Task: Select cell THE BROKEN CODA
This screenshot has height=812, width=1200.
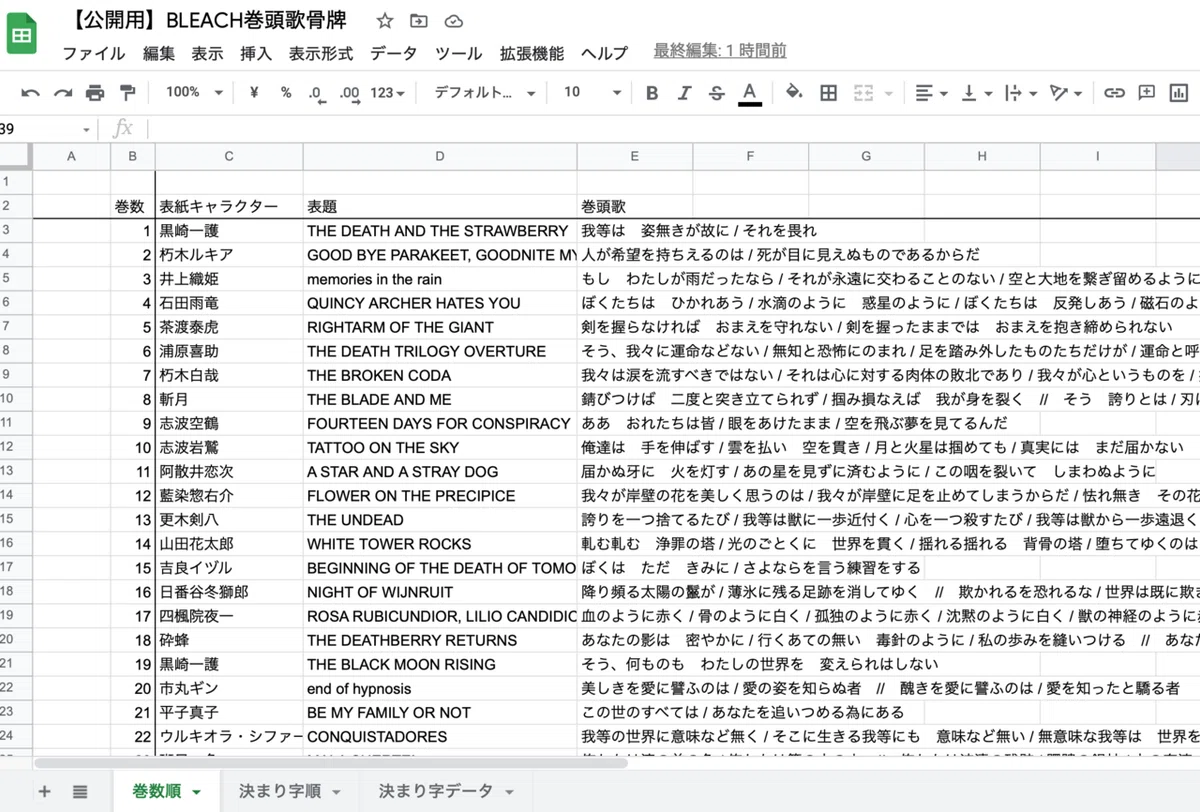Action: pos(440,375)
